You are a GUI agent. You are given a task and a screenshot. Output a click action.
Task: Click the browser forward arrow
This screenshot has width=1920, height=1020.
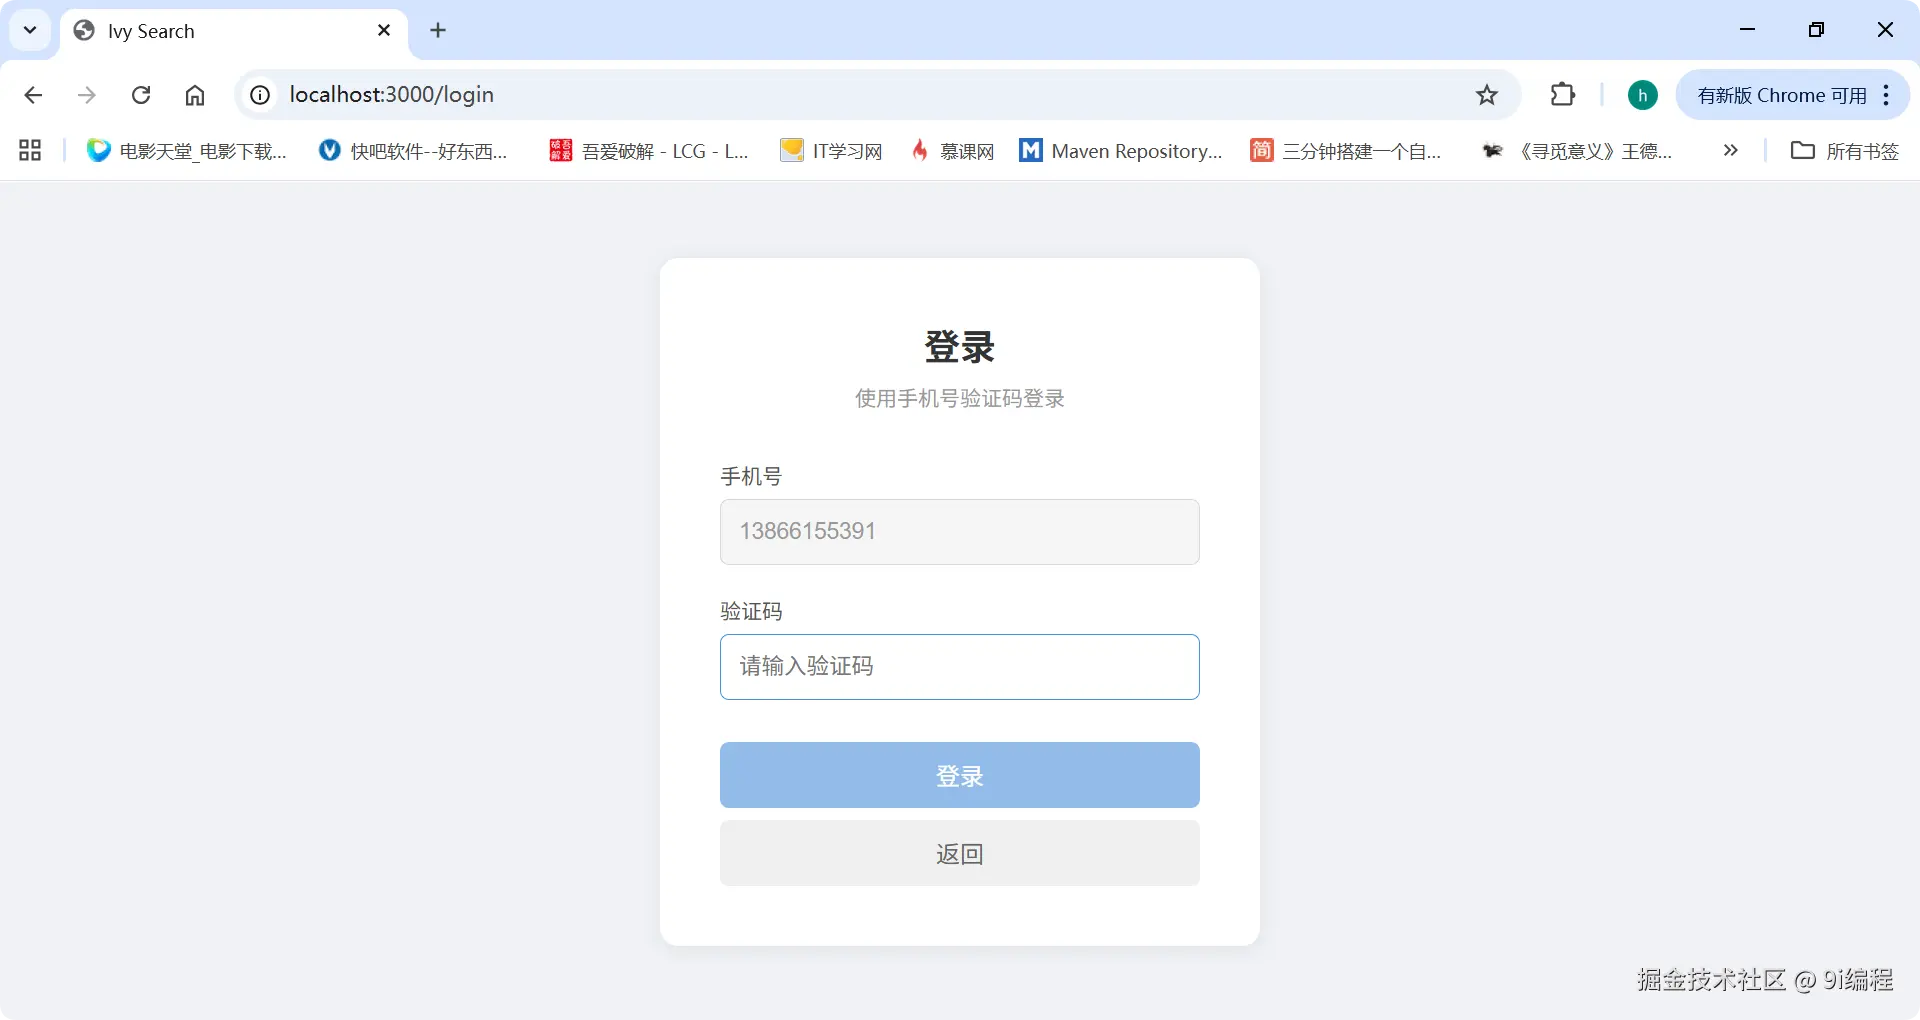coord(87,95)
